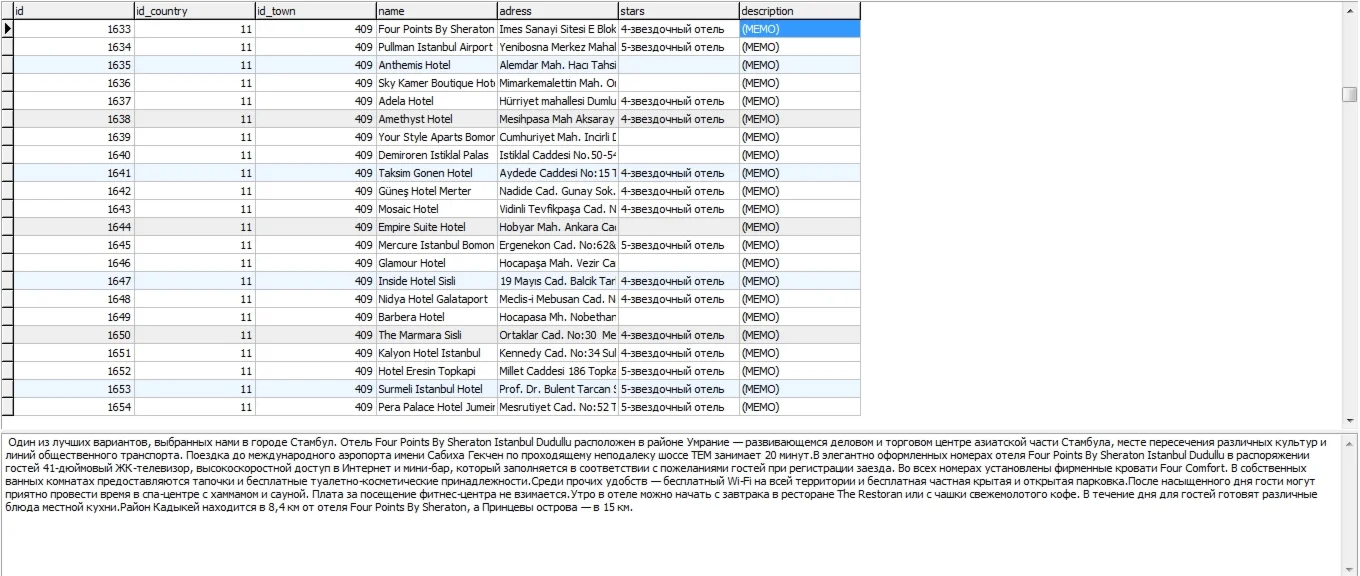The height and width of the screenshot is (576, 1360).
Task: Select the "Anthemis Hotel" name cell
Action: coord(436,65)
